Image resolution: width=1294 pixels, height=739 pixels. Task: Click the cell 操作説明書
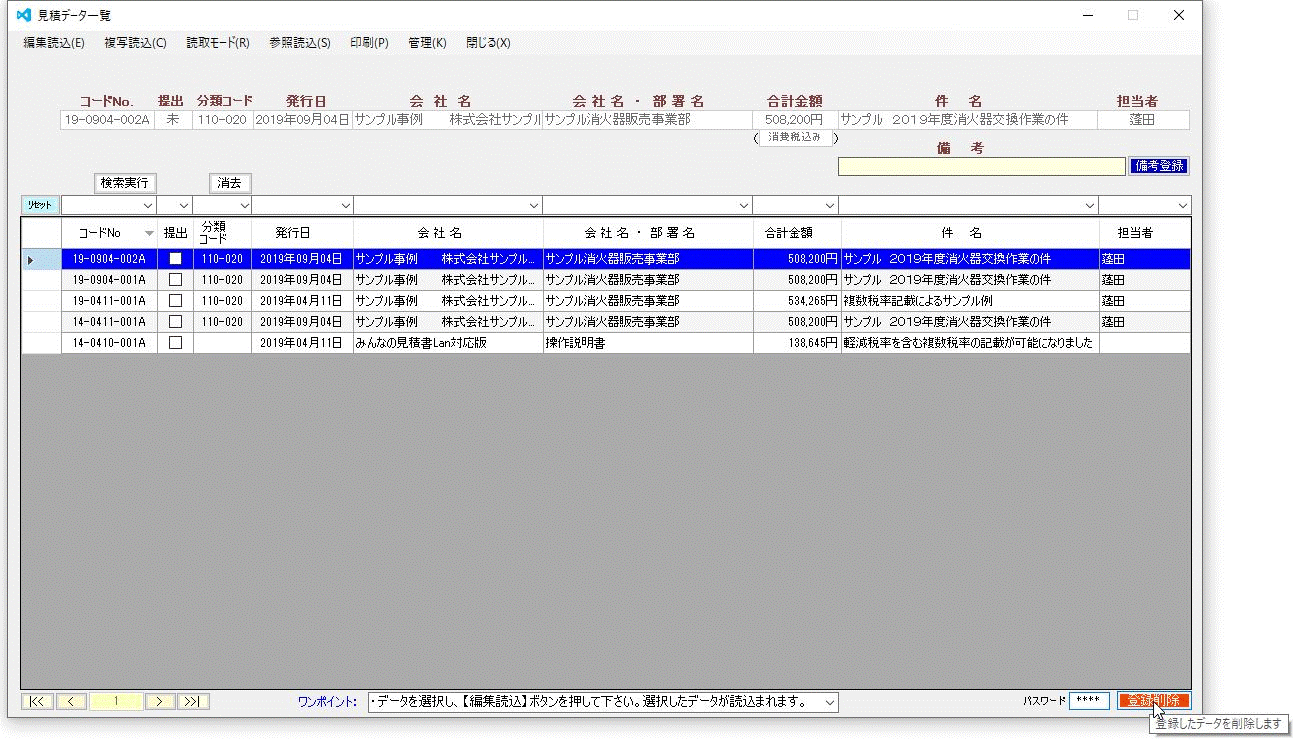tap(648, 343)
